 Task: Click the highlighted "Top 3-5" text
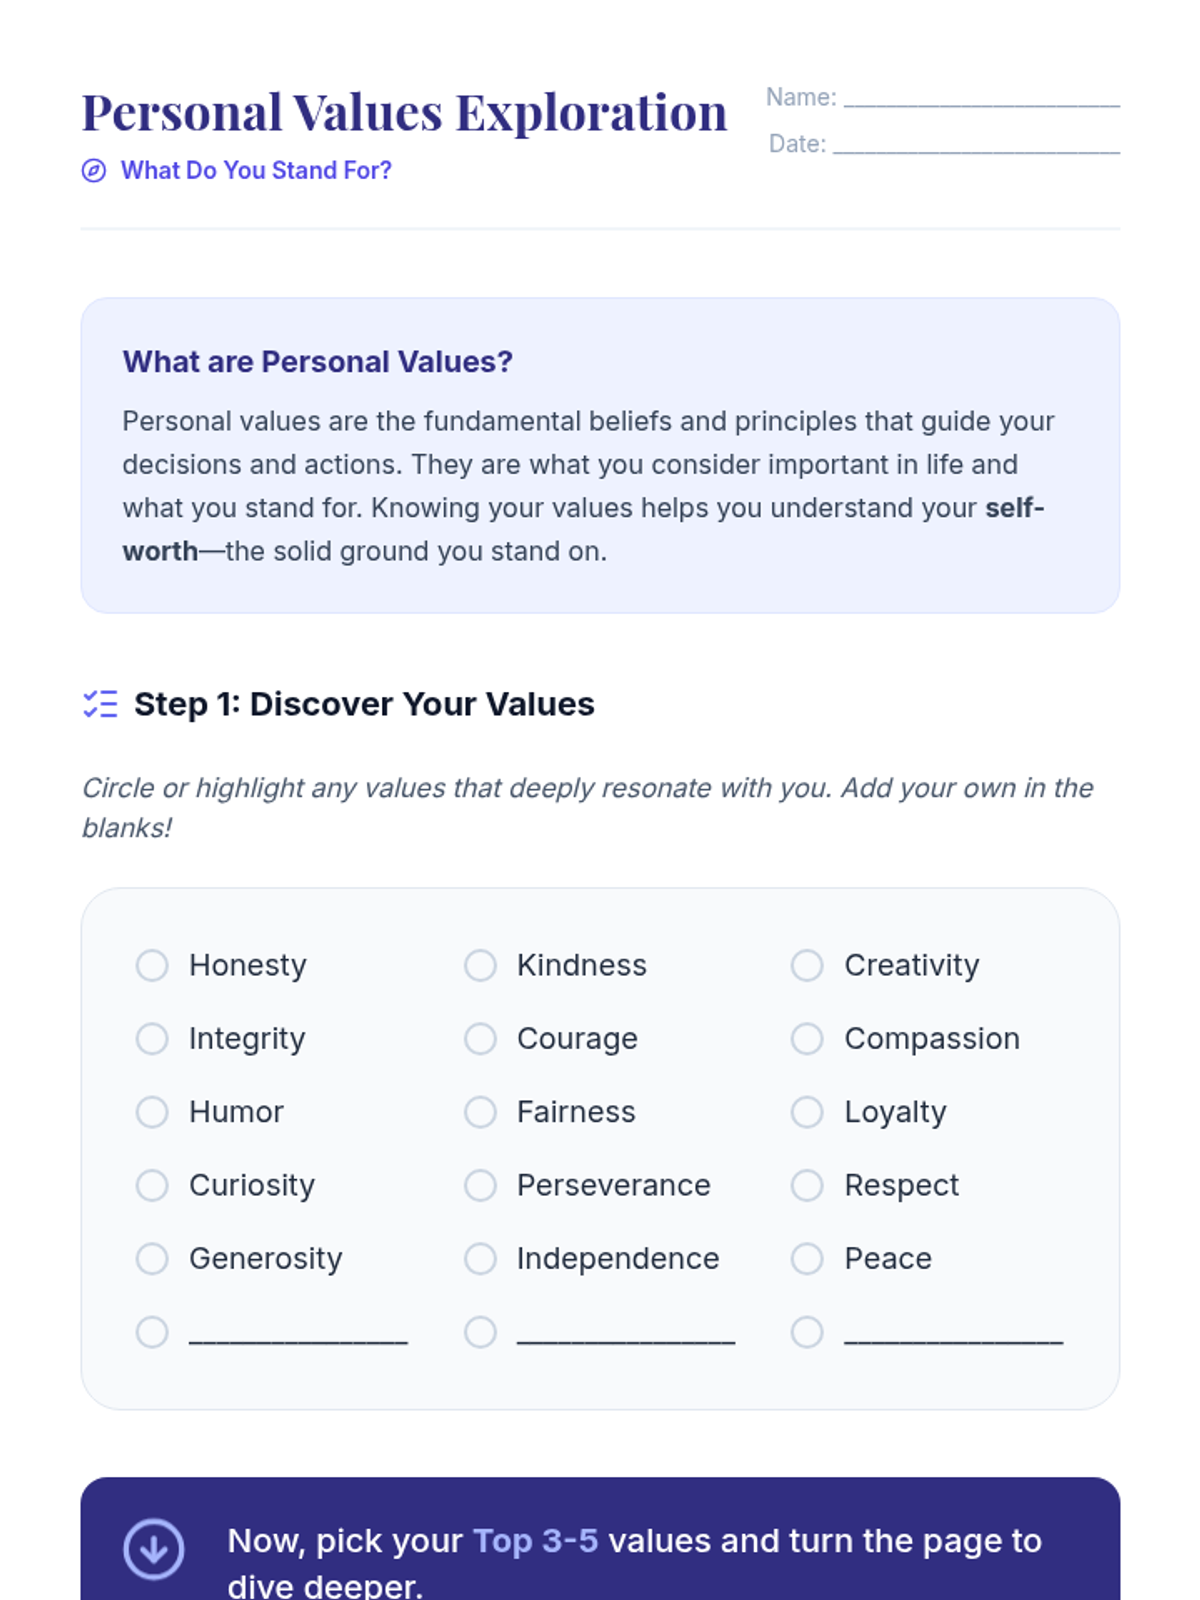pos(535,1541)
